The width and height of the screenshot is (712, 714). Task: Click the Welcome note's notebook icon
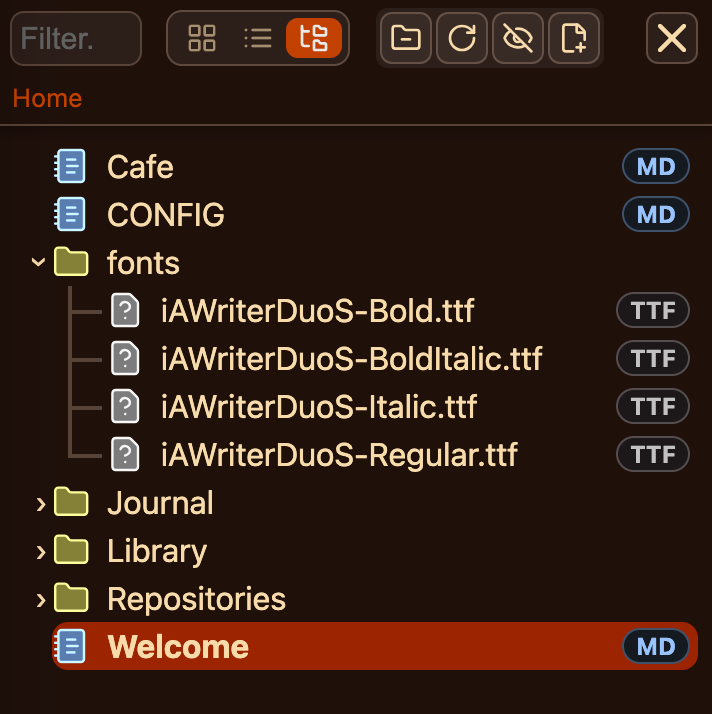pyautogui.click(x=70, y=647)
